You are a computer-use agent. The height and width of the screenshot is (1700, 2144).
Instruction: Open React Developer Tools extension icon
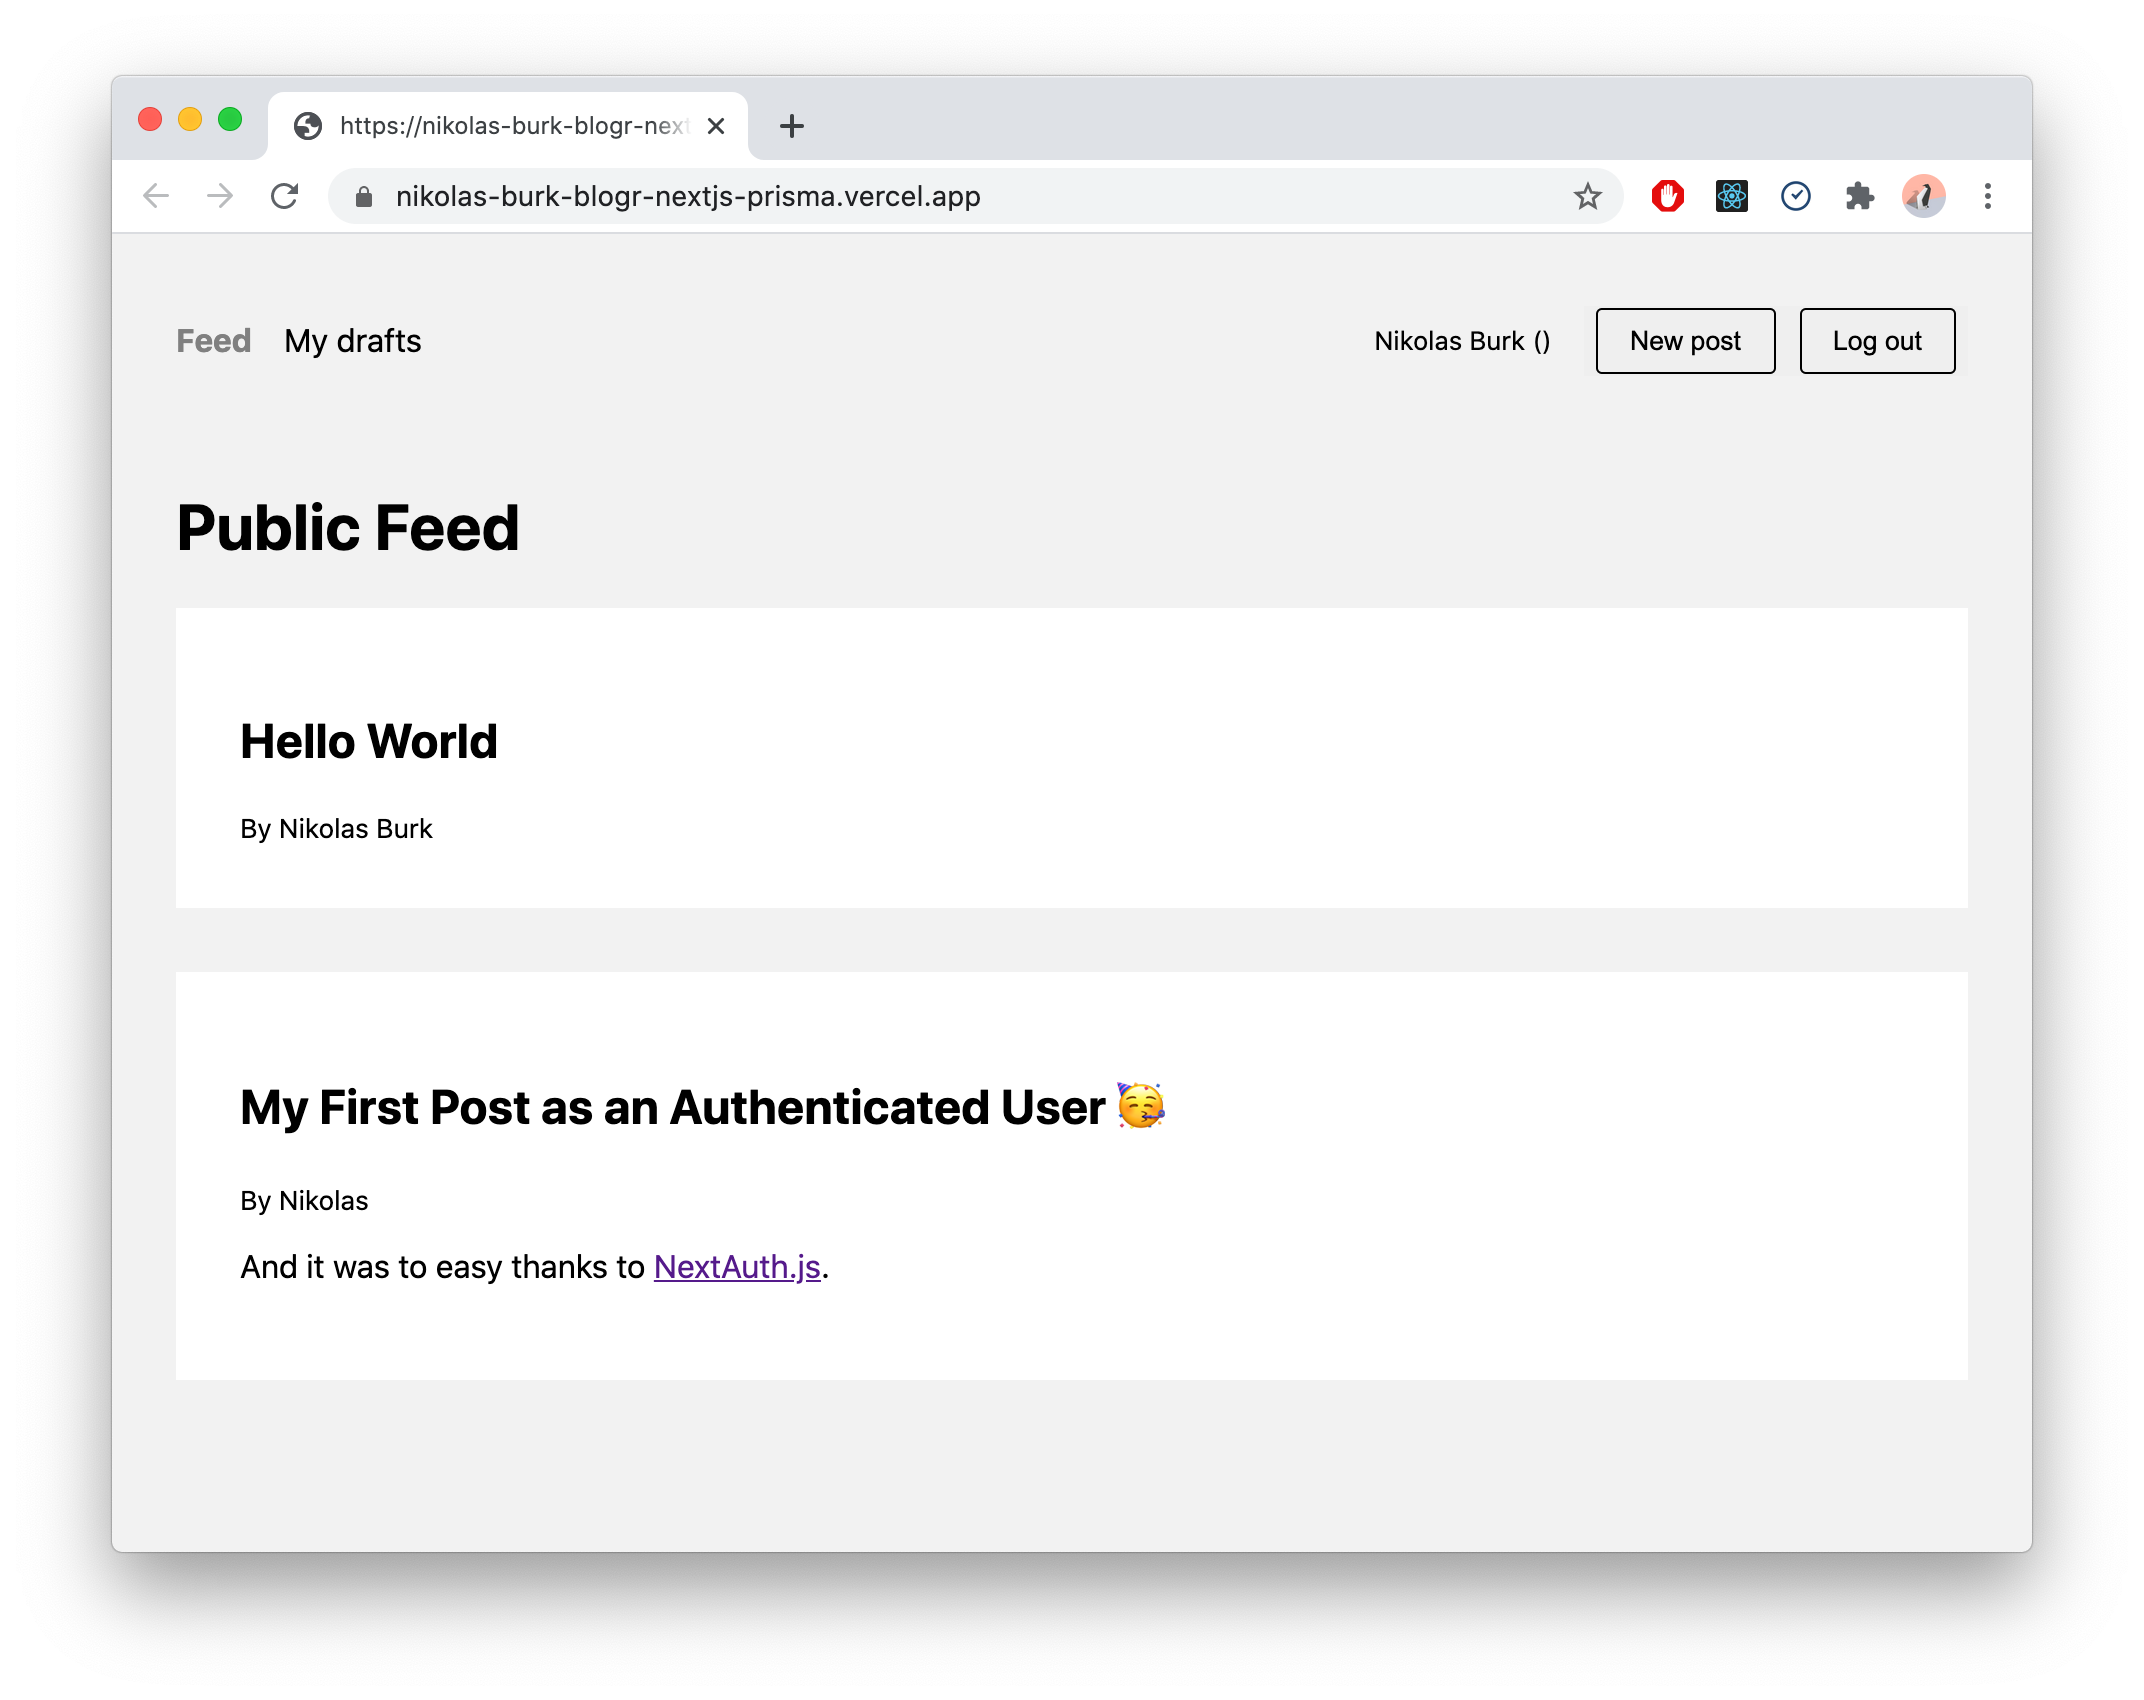pos(1731,196)
